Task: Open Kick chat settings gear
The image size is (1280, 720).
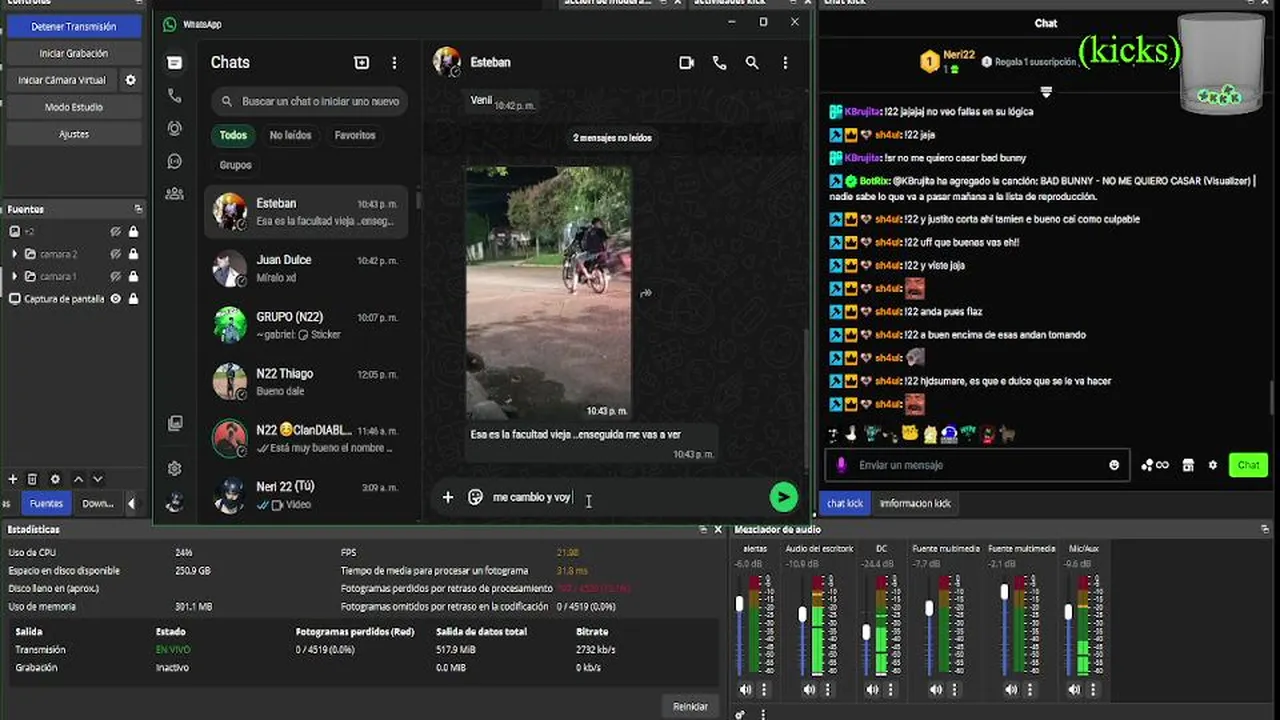Action: 1213,465
